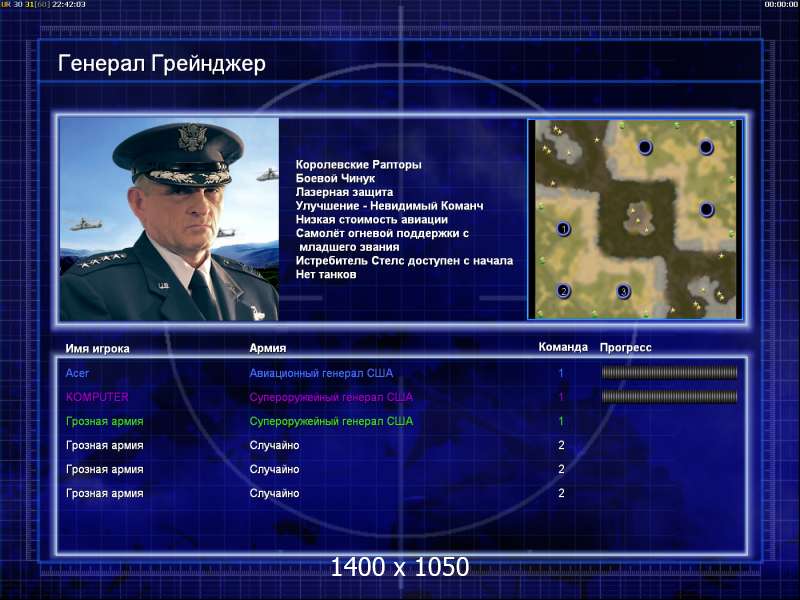This screenshot has width=800, height=600.
Task: Click KOMPUTER's loading progress bar
Action: coord(669,397)
